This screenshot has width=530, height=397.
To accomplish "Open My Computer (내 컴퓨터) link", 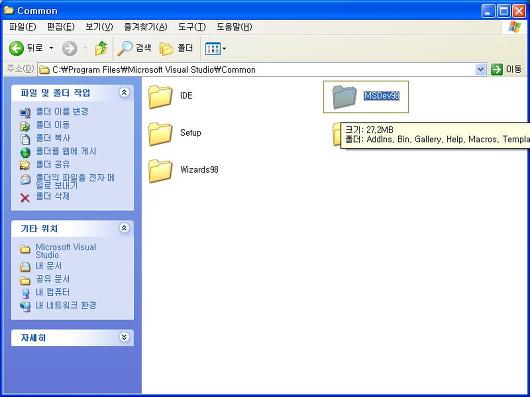I will (x=53, y=292).
